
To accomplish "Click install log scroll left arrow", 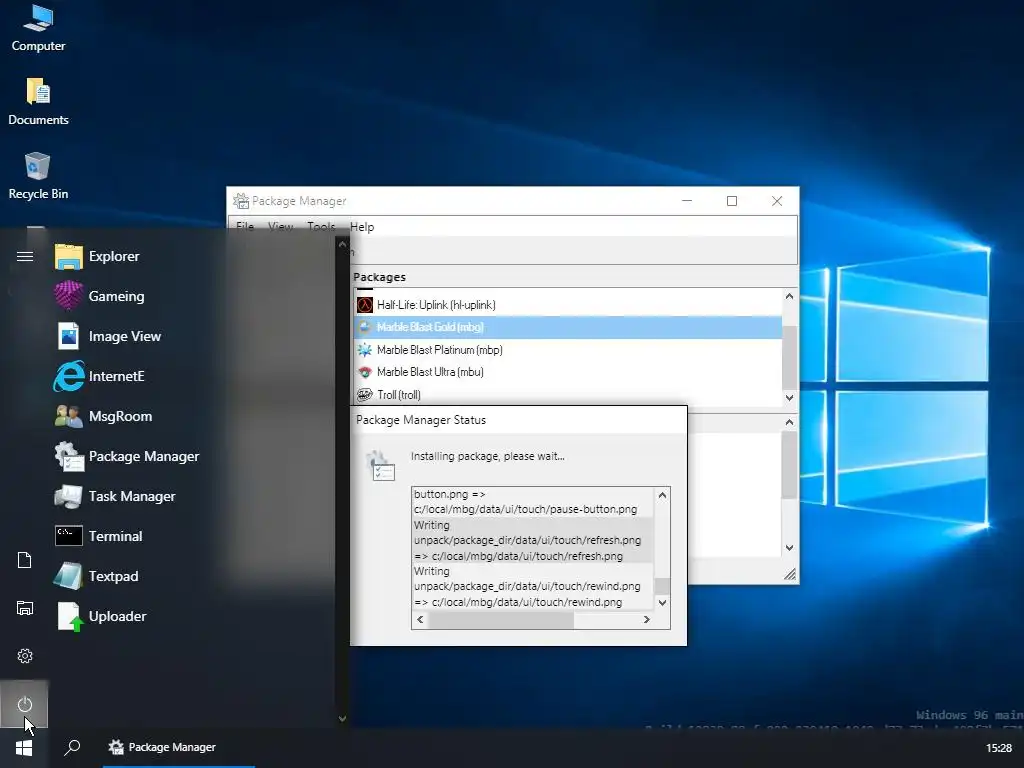I will [421, 620].
